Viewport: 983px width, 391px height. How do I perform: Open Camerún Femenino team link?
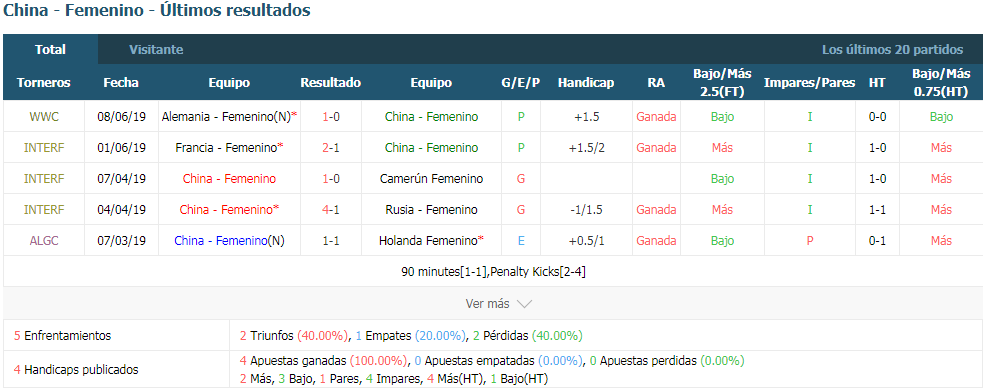(x=431, y=179)
